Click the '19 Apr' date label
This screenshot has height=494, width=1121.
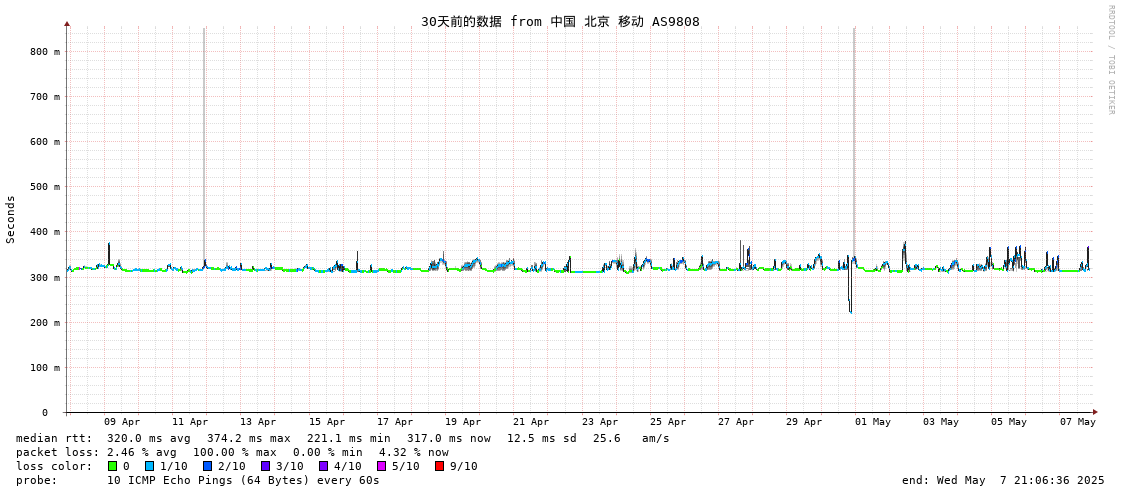tap(463, 422)
